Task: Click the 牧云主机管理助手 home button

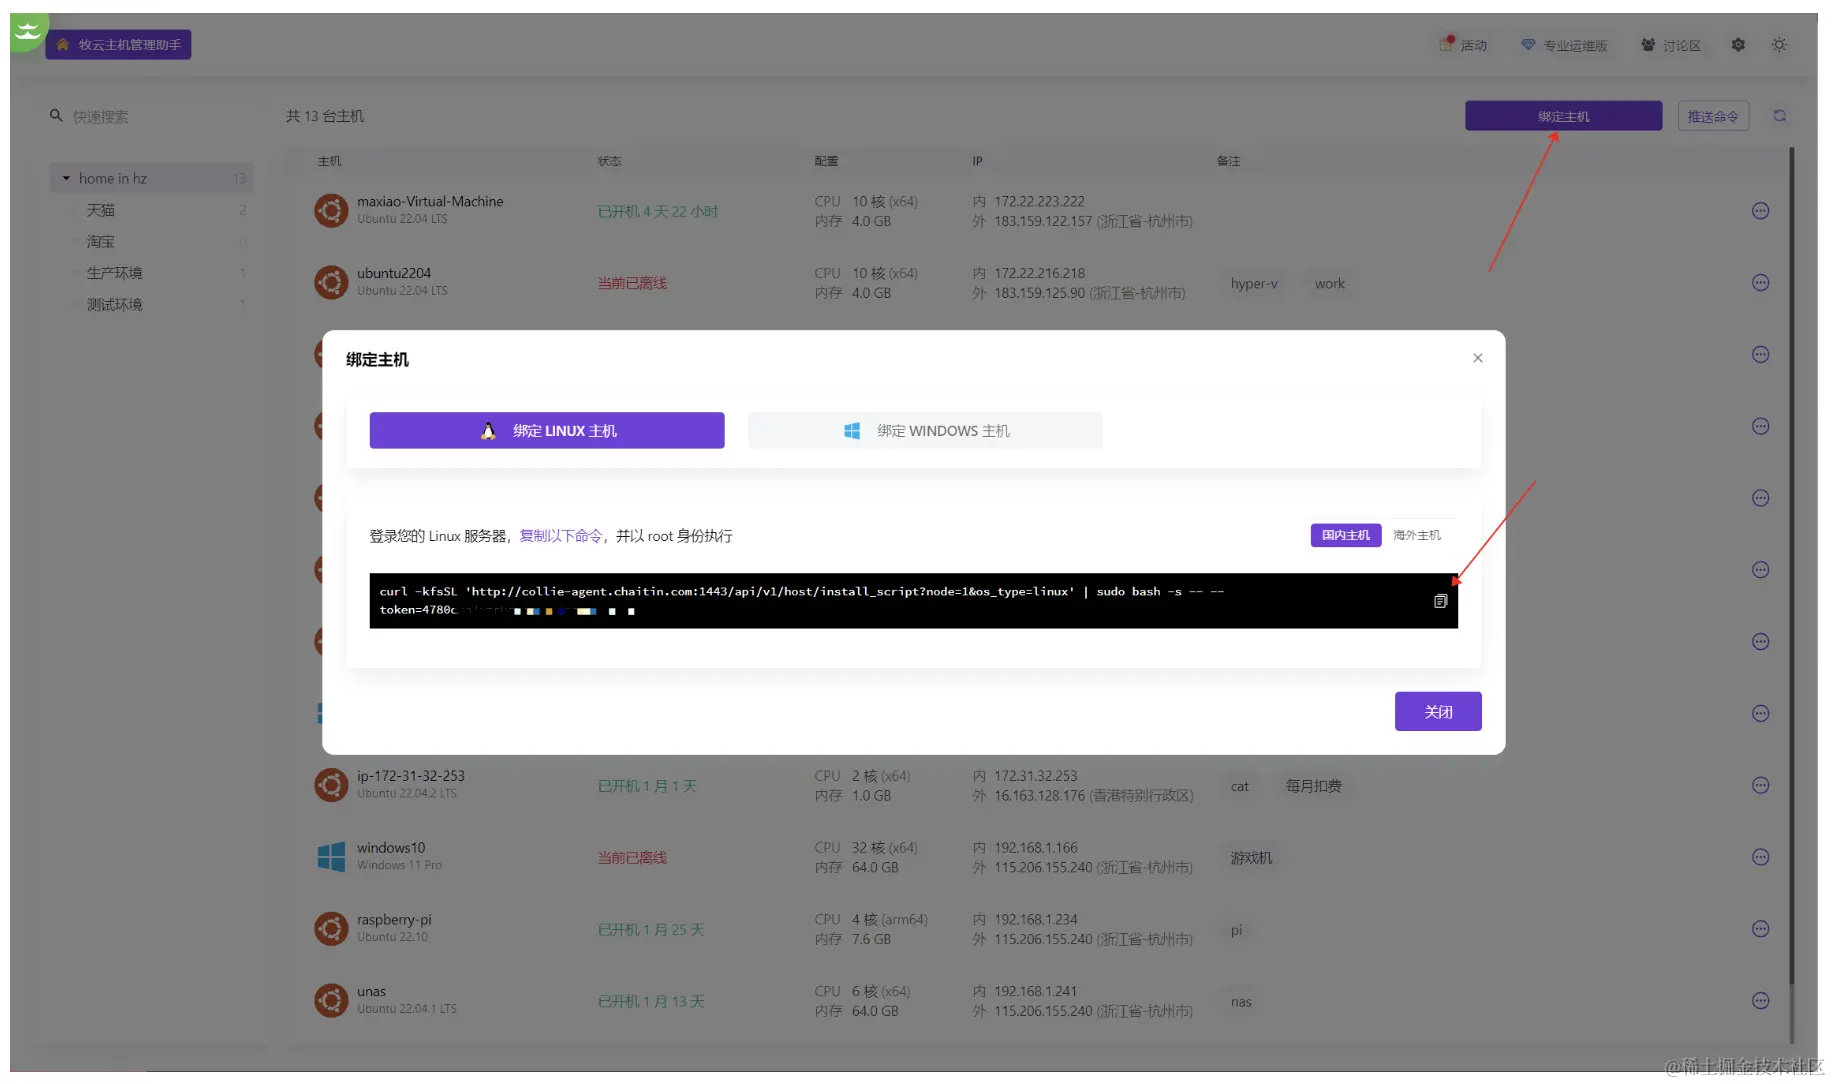Action: [118, 45]
